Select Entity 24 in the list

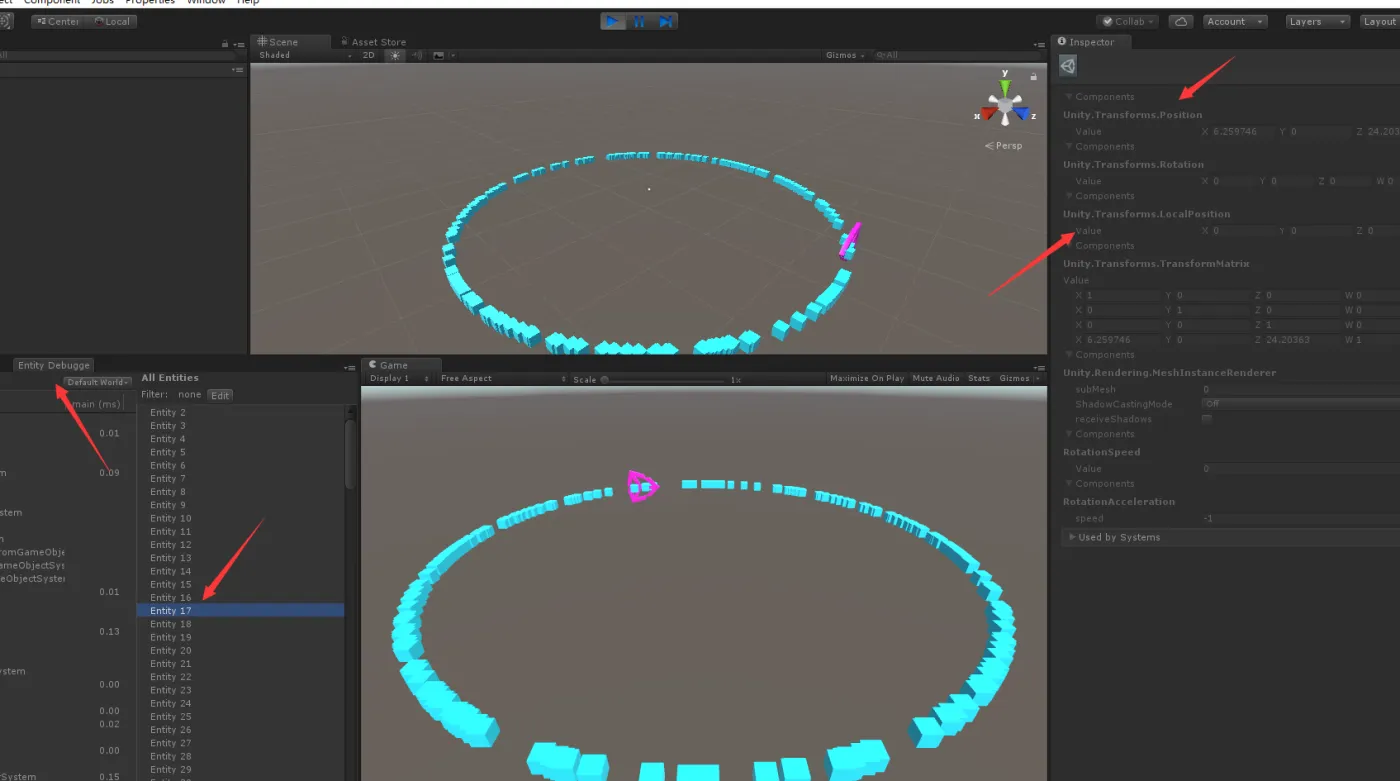tap(240, 703)
